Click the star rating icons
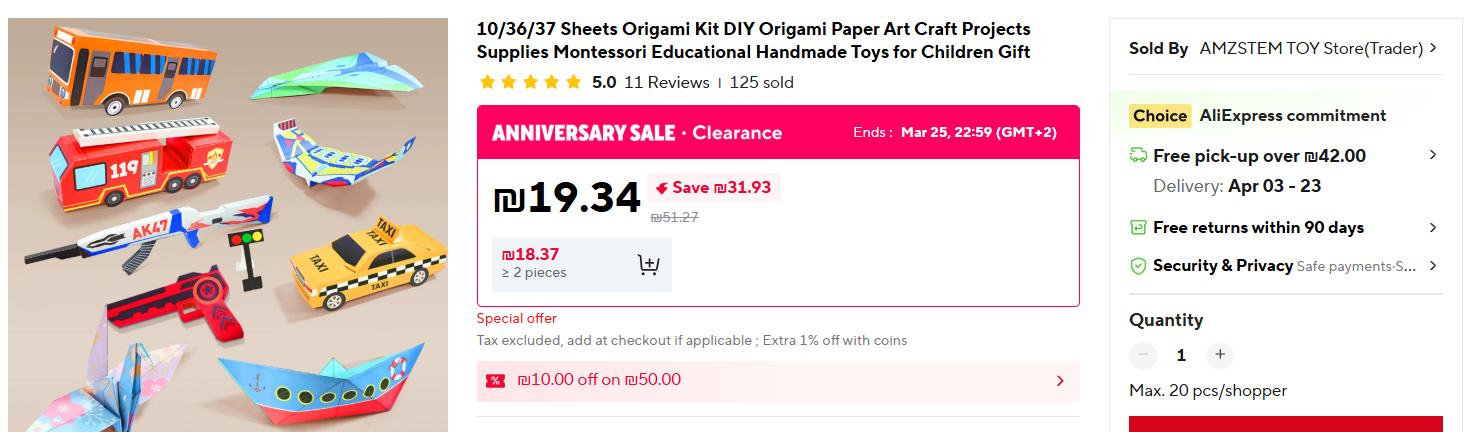This screenshot has height=432, width=1470. (530, 82)
